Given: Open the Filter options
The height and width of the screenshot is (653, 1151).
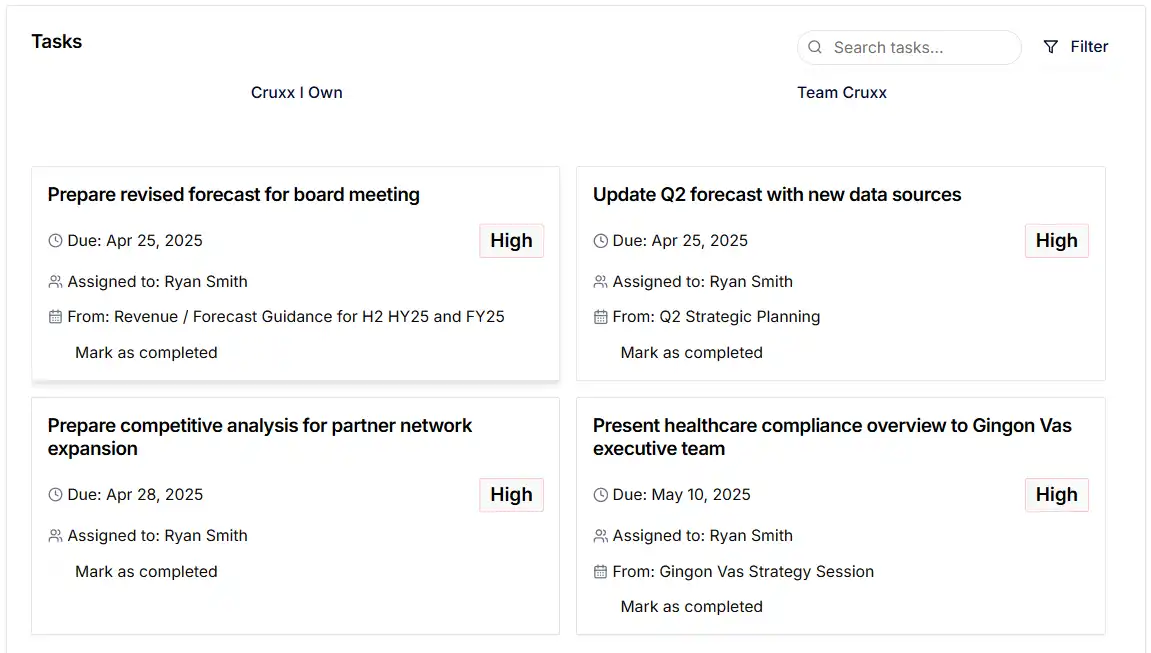Looking at the screenshot, I should [x=1076, y=47].
